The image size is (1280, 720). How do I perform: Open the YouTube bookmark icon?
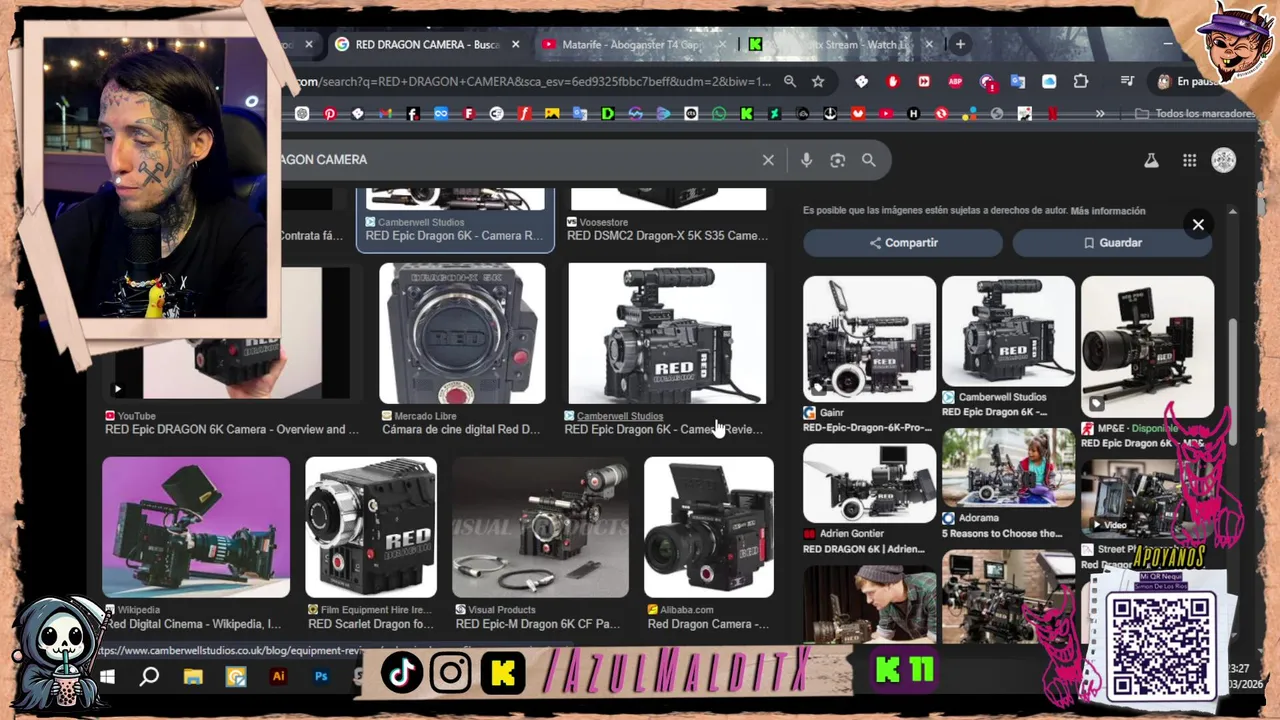(x=885, y=114)
